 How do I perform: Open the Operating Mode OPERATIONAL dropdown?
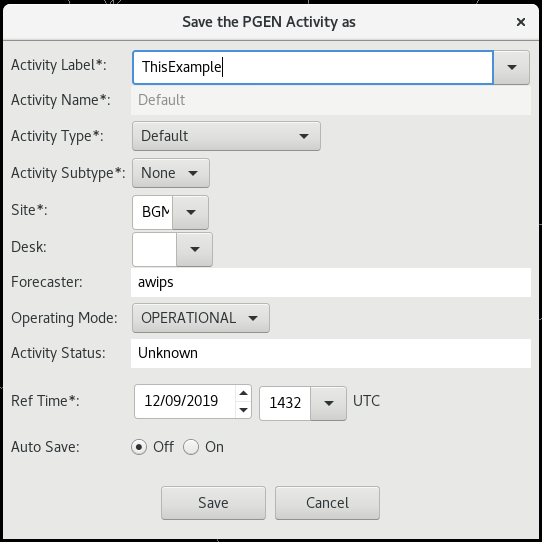click(x=201, y=318)
